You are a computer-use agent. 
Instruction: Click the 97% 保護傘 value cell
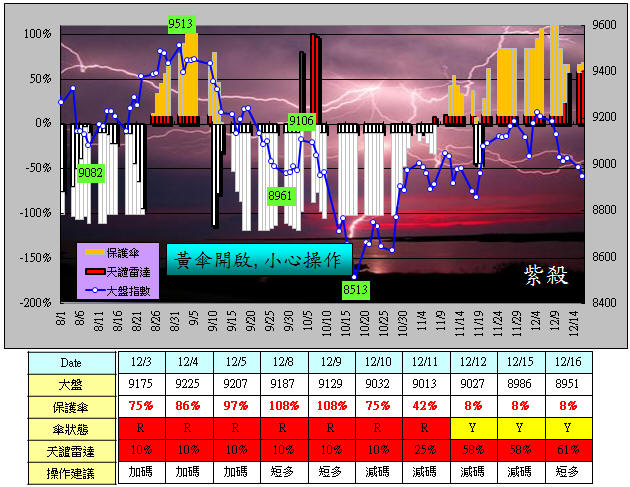[238, 406]
